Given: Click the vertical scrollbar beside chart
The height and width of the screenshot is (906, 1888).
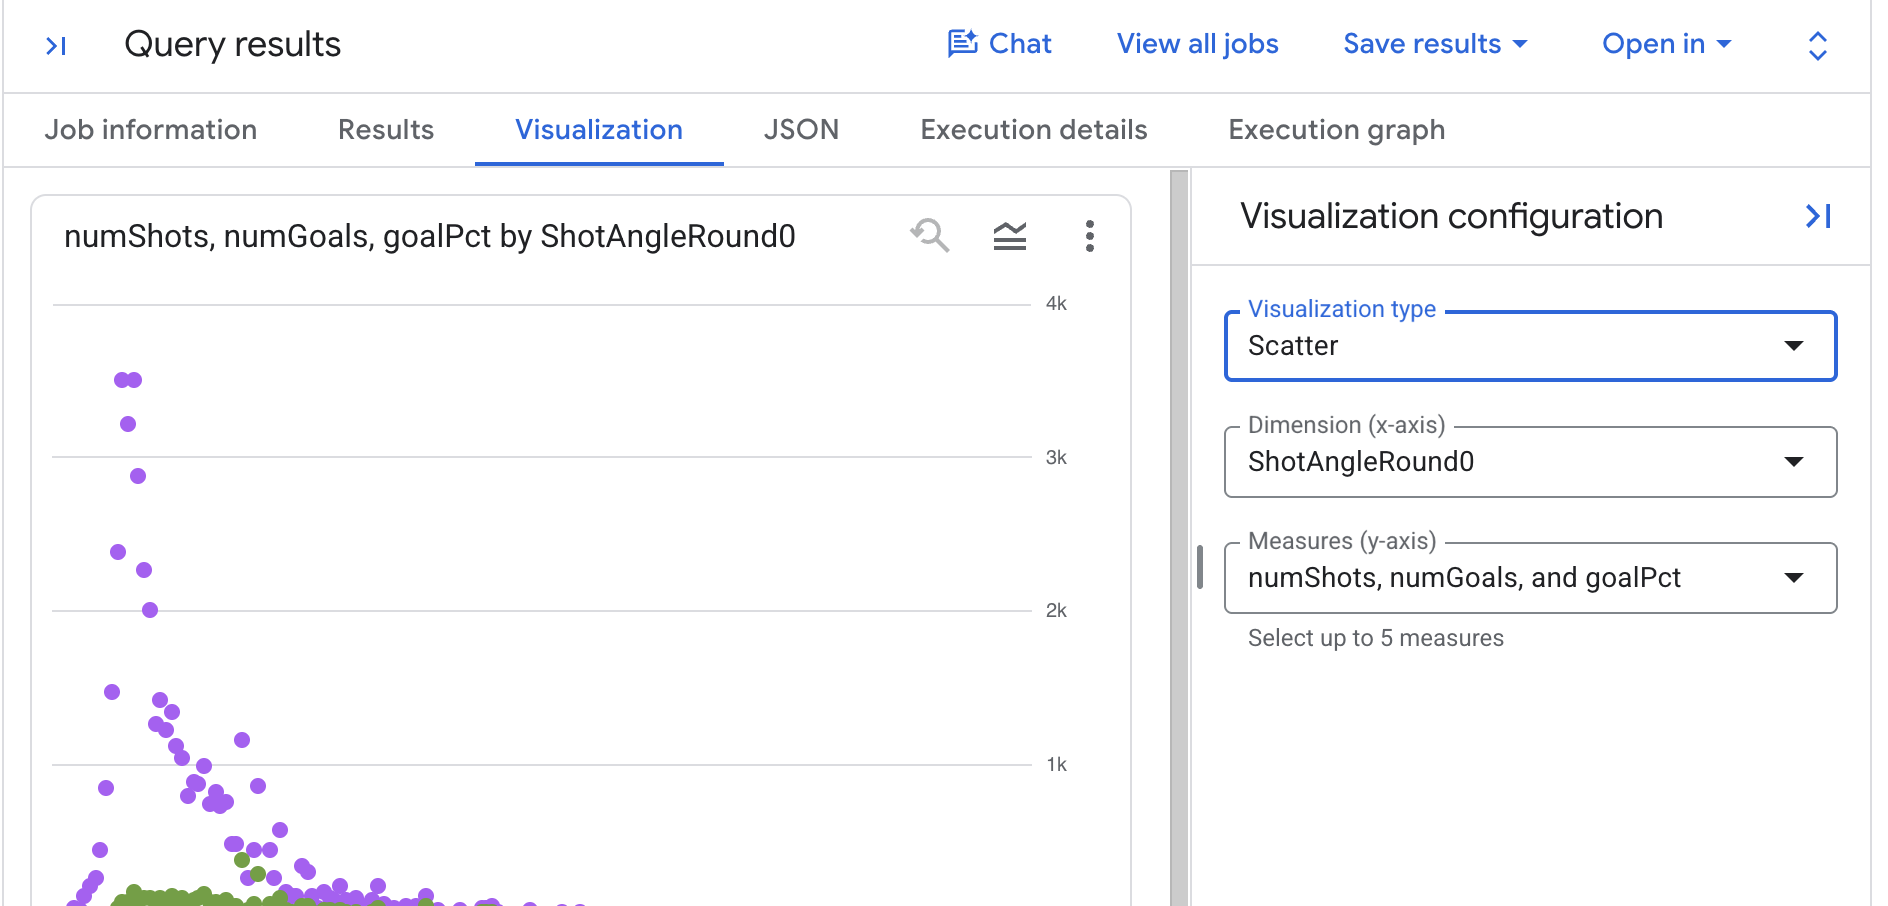Looking at the screenshot, I should coord(1179,538).
